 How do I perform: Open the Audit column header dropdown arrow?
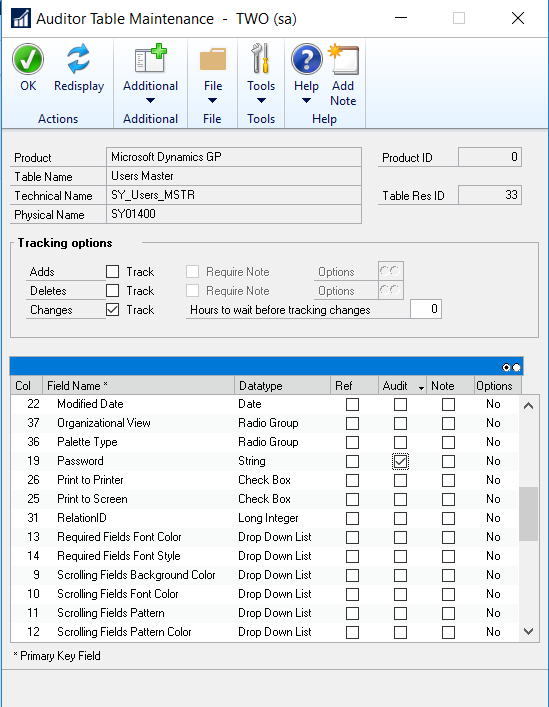click(421, 388)
